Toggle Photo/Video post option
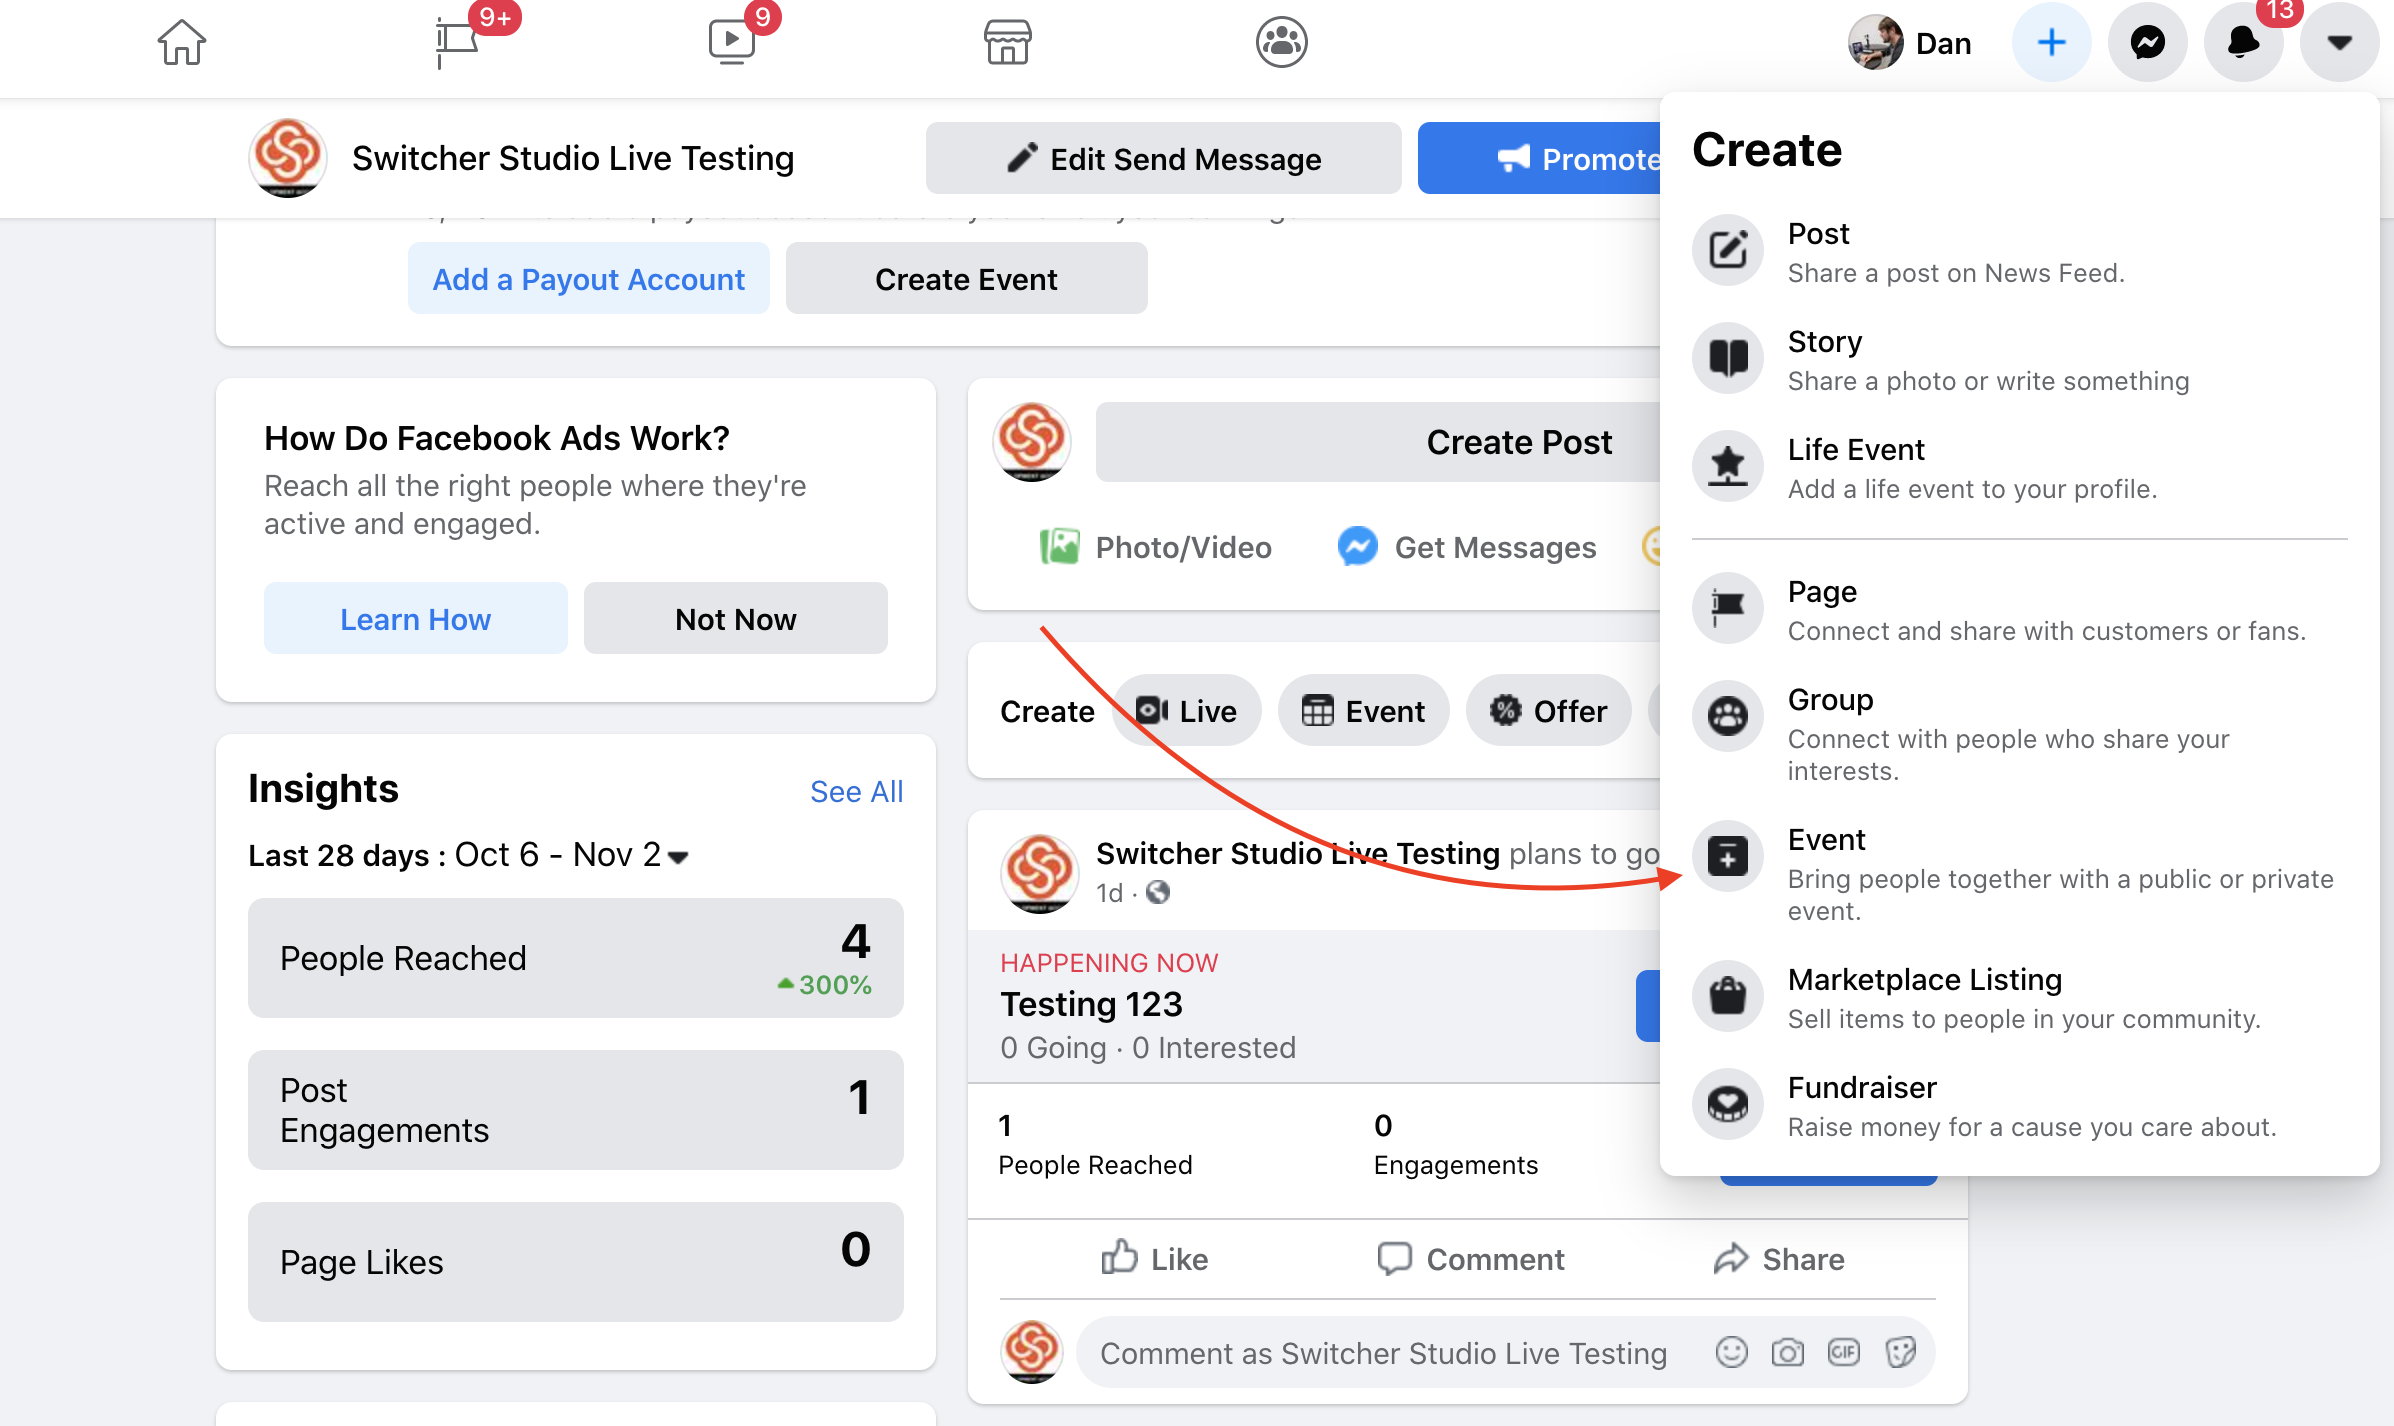Screen dimensions: 2394x1426 pos(1155,545)
